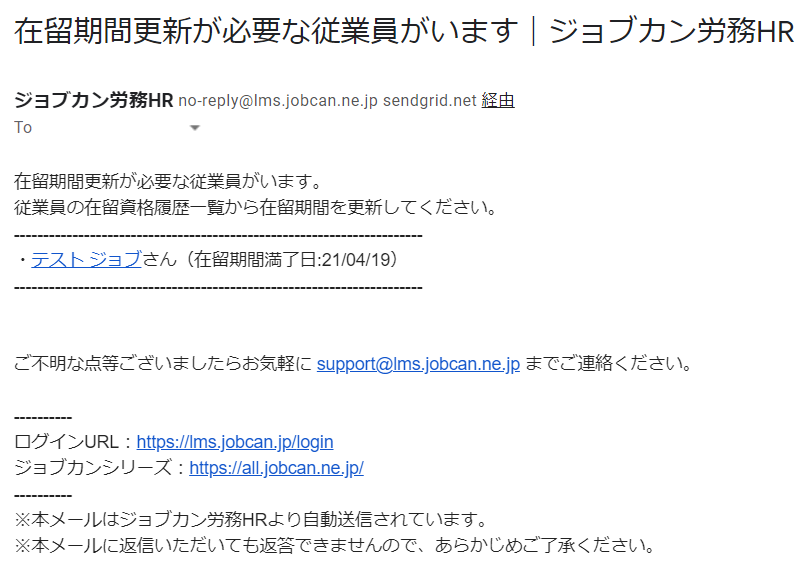Click the 在留期間満了日:21/04/19 expiry date text
Image resolution: width=803 pixels, height=588 pixels.
coord(291,260)
